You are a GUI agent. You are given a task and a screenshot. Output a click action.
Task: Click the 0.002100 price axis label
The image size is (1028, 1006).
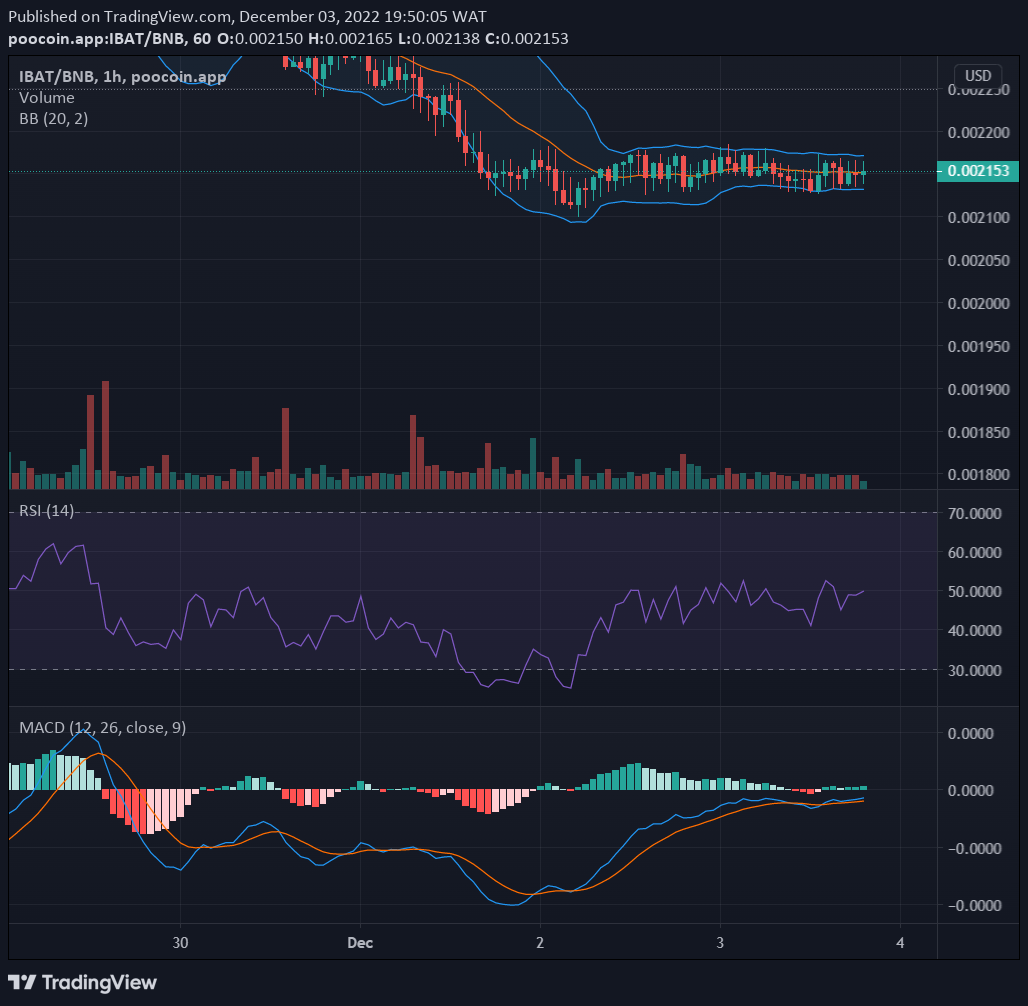tap(978, 217)
